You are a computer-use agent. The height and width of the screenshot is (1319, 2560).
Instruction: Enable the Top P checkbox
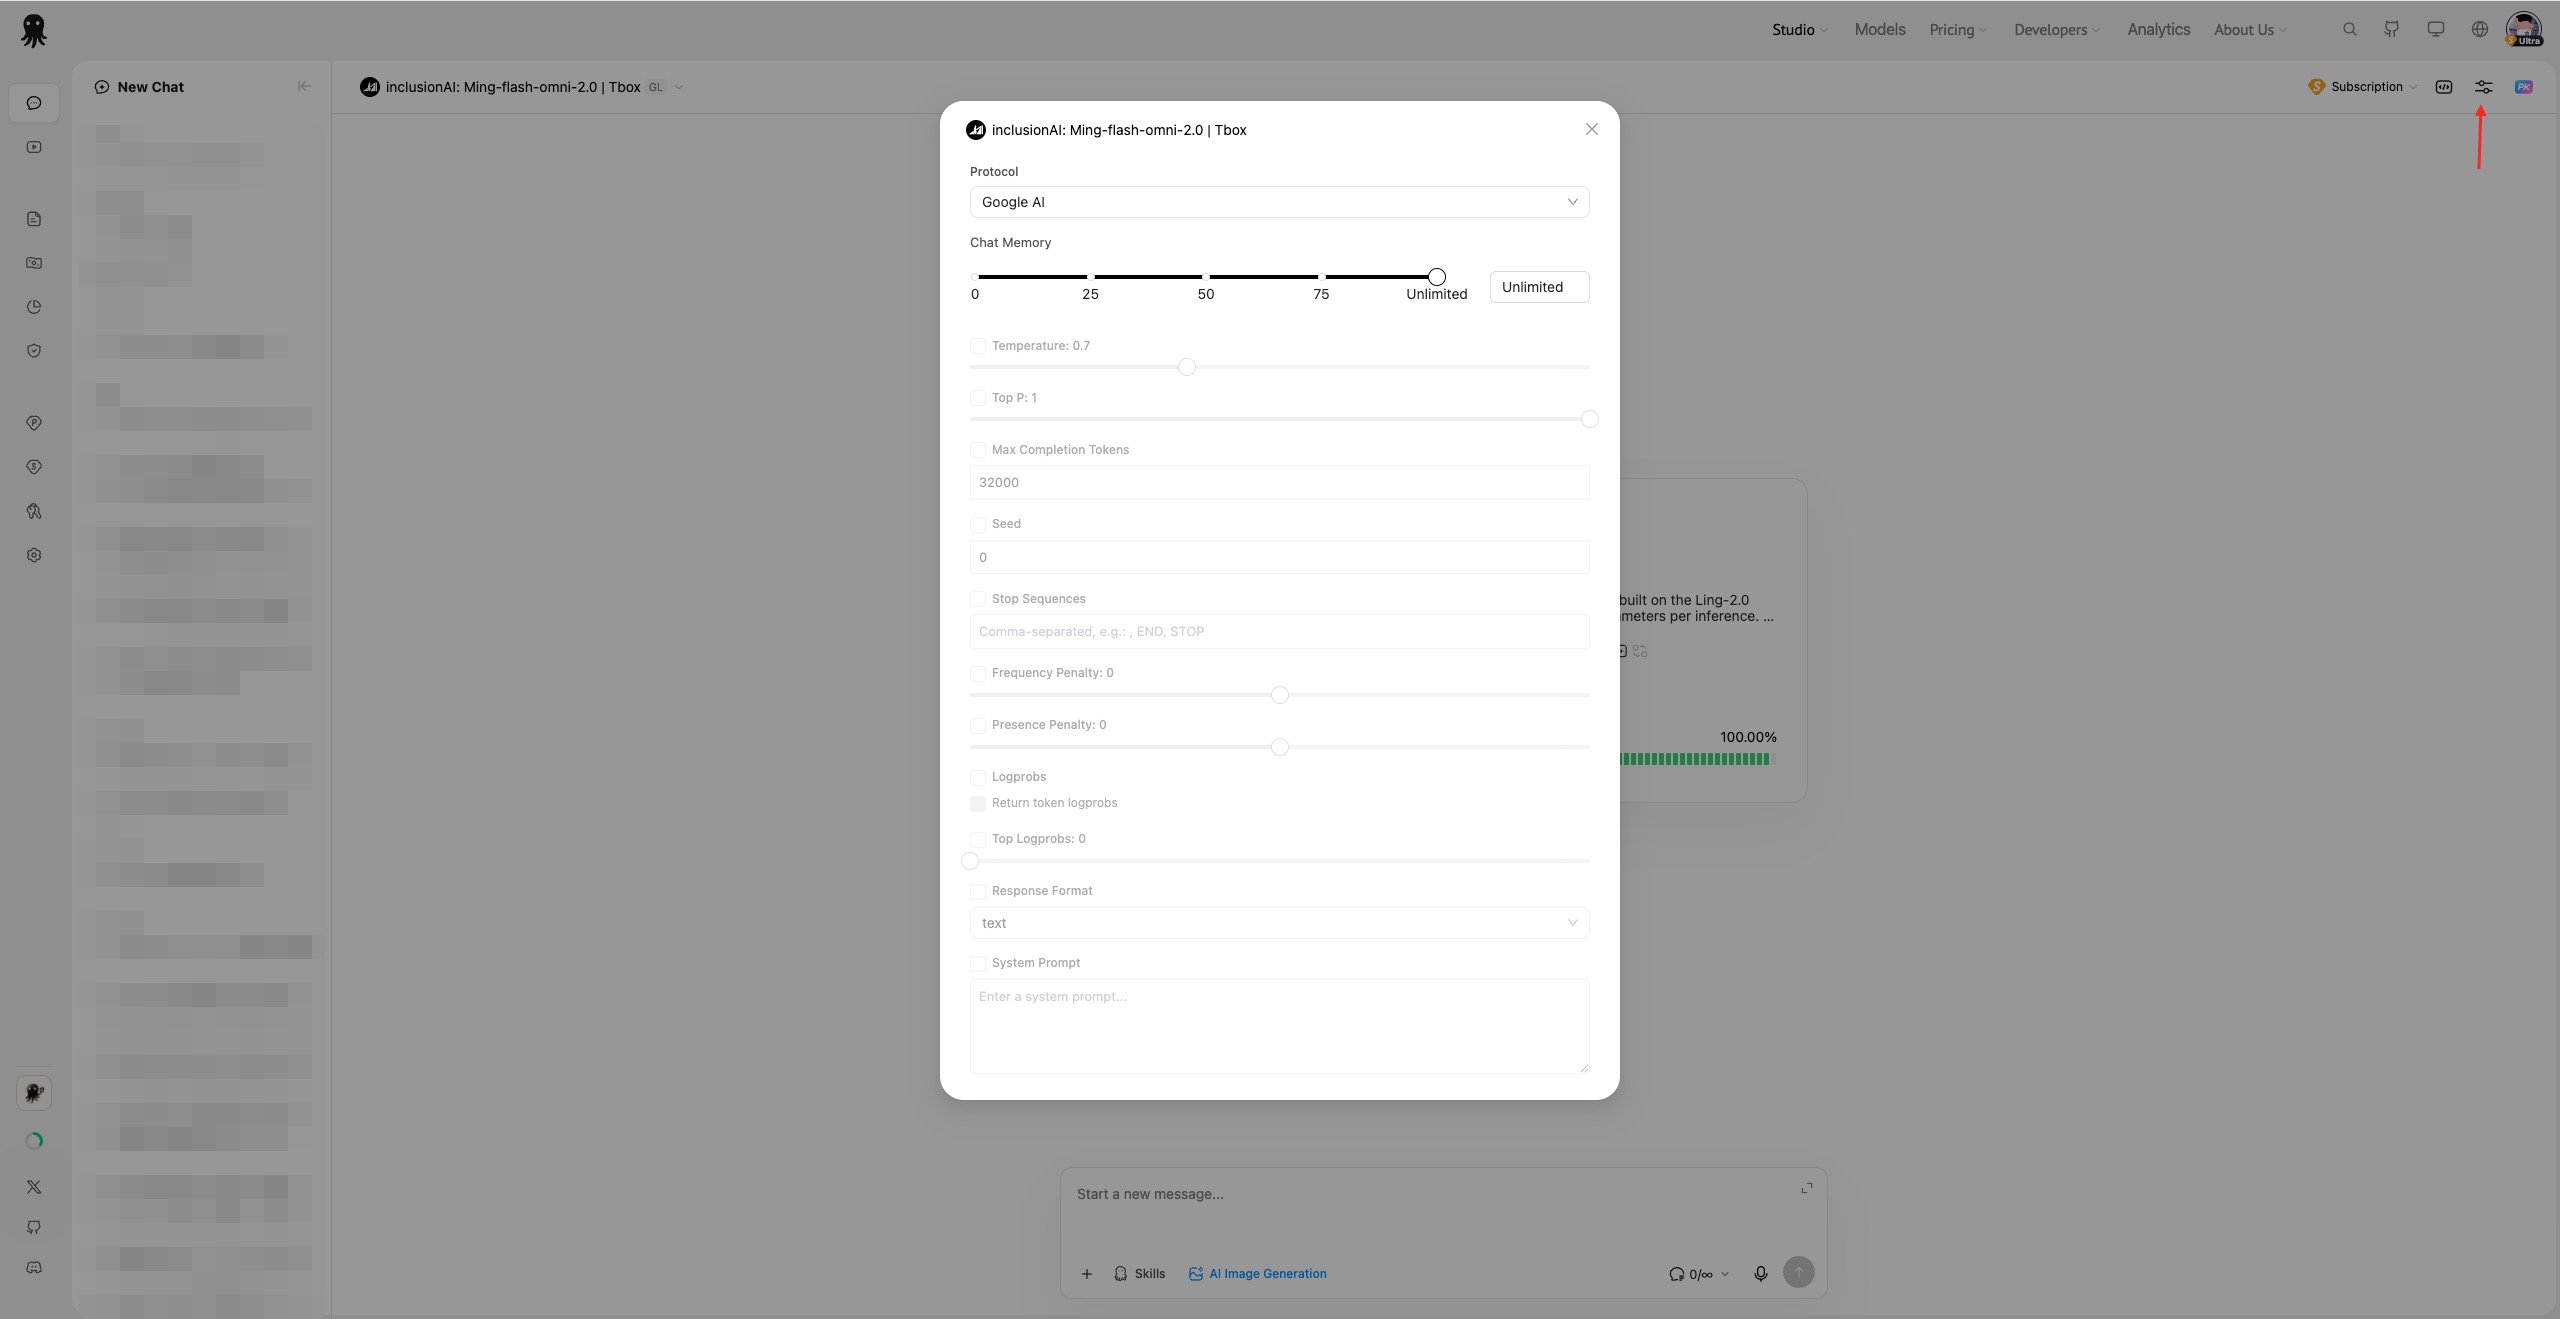point(978,398)
